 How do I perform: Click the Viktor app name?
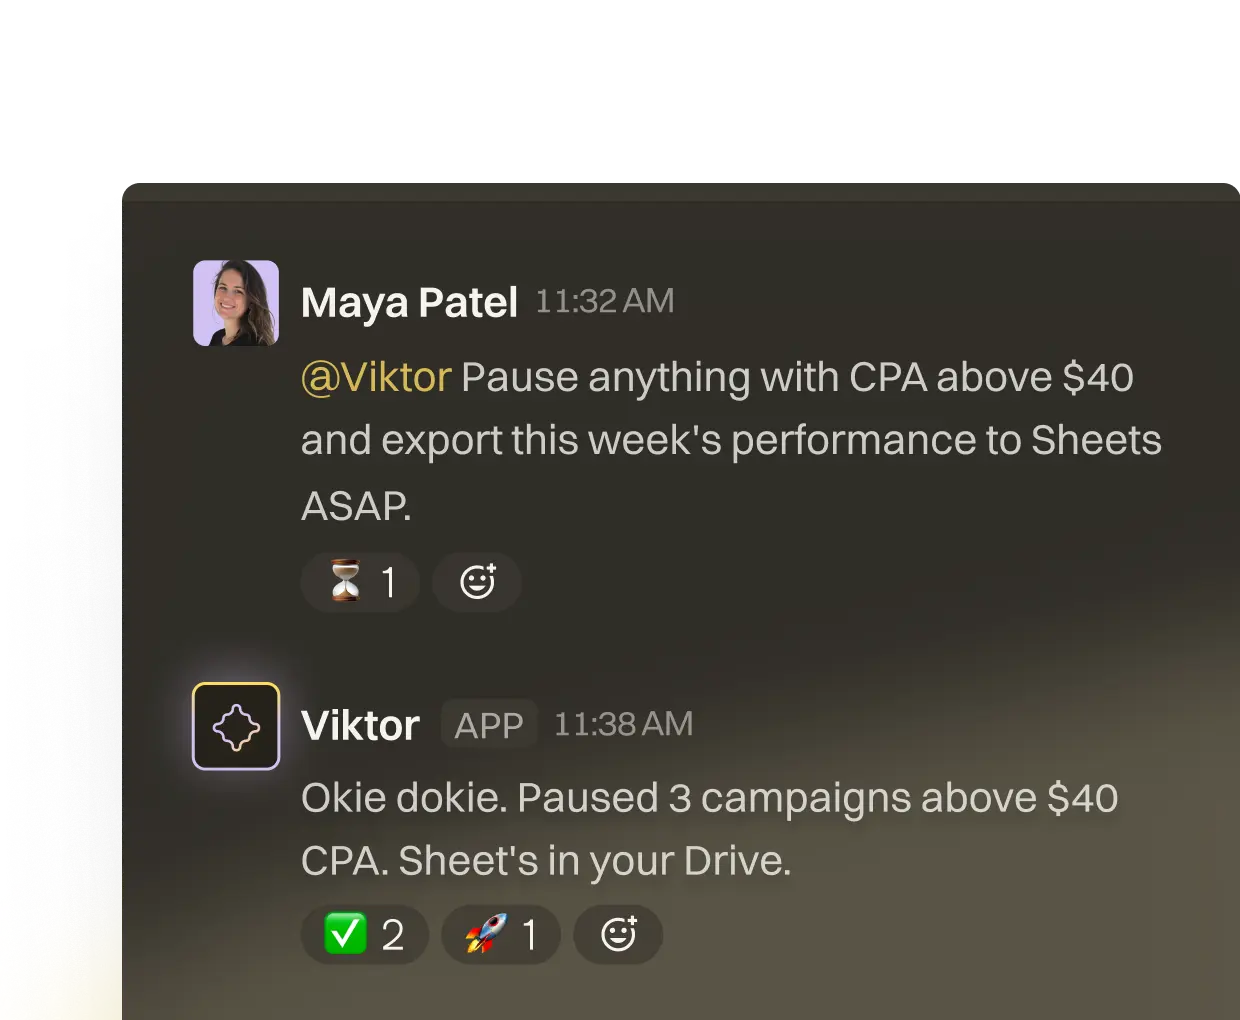tap(360, 726)
